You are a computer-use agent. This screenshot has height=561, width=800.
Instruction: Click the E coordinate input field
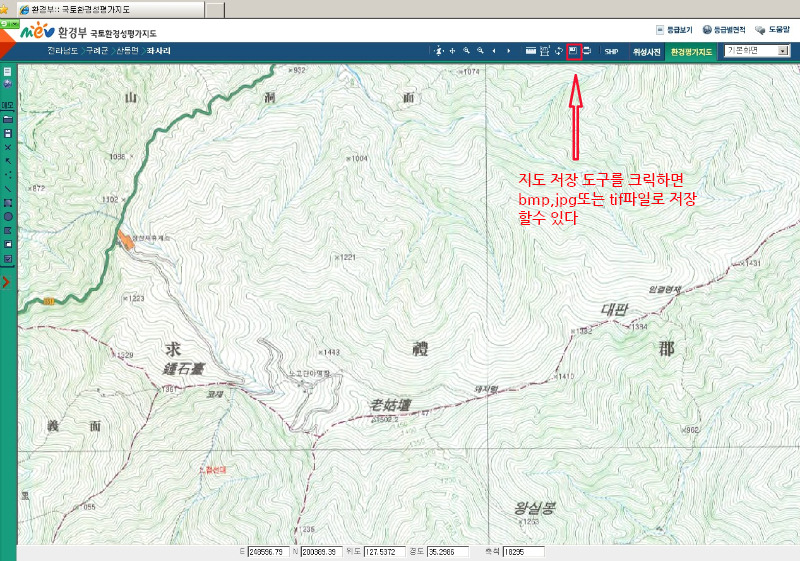click(268, 552)
